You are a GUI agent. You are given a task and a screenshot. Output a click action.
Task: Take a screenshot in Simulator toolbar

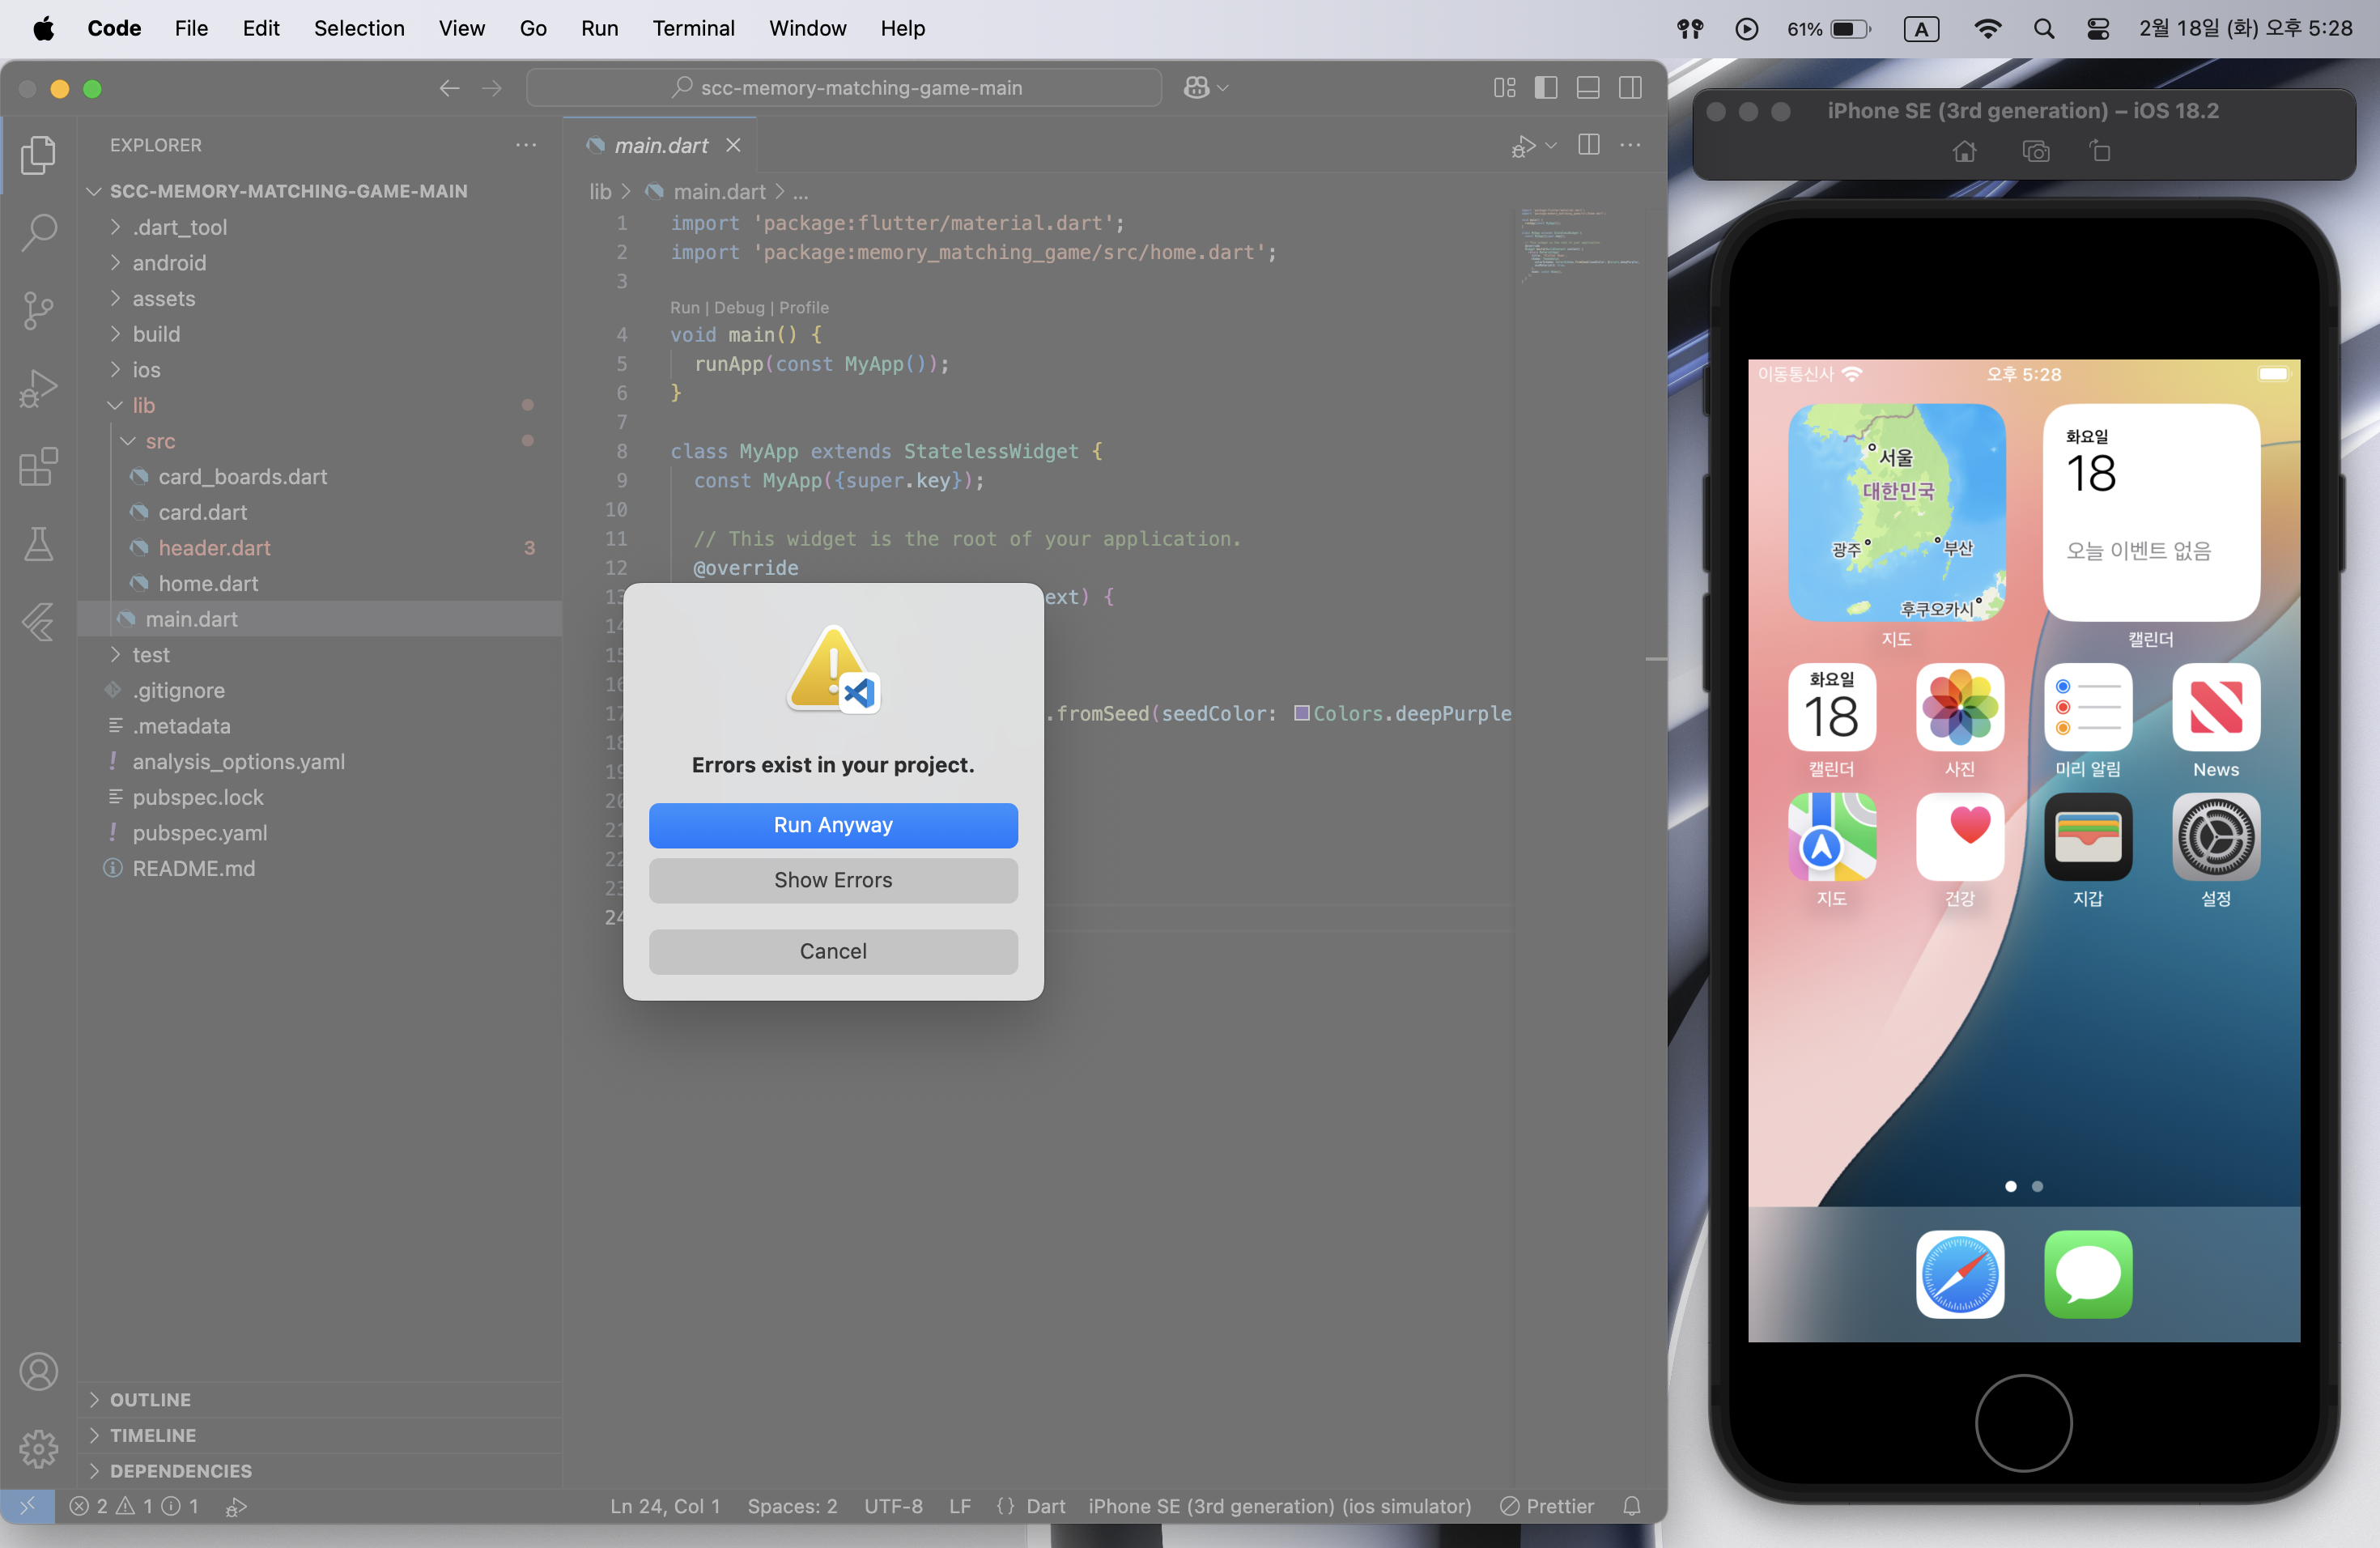click(x=2036, y=152)
